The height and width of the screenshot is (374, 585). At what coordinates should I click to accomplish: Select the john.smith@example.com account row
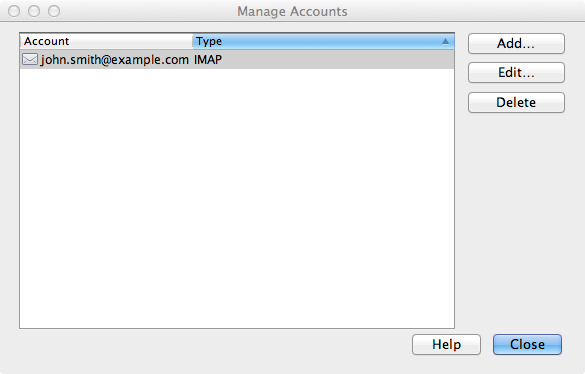point(237,59)
